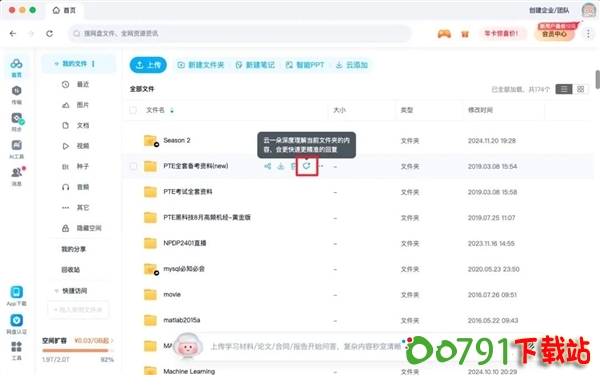Viewport: 600px width, 375px height.
Task: Open the 传输 transfer panel icon
Action: (x=16, y=91)
